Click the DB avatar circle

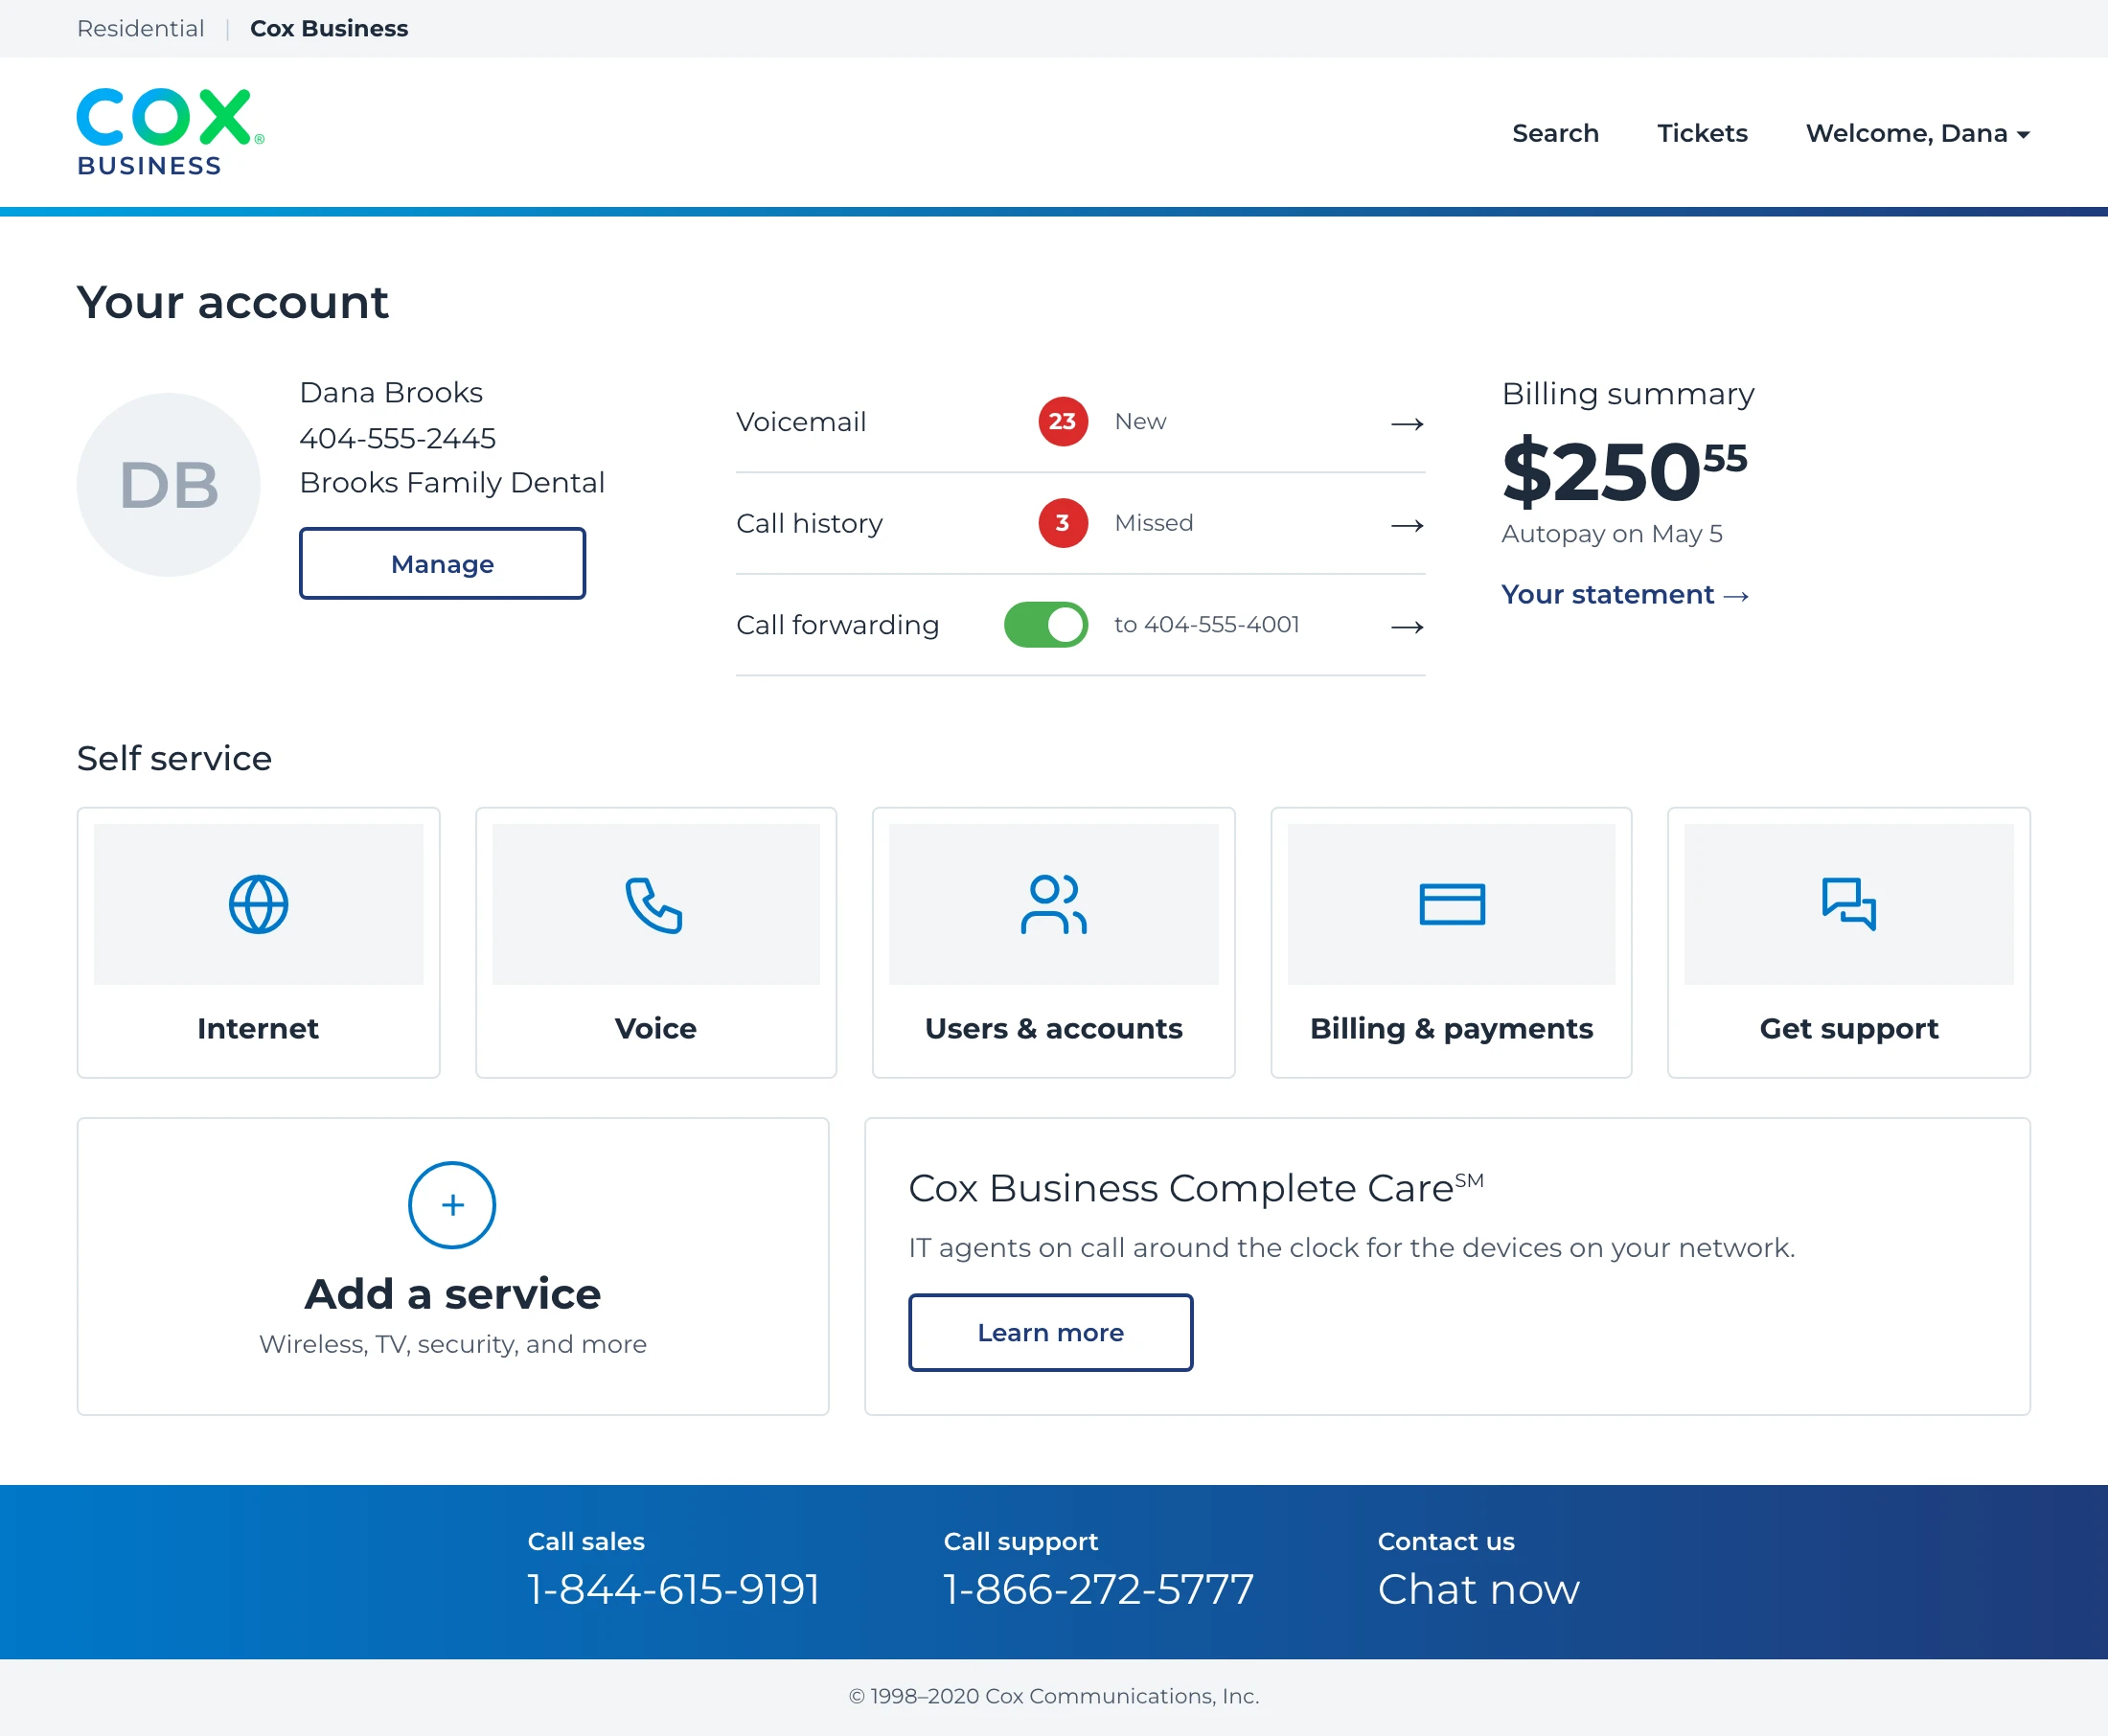pos(169,485)
